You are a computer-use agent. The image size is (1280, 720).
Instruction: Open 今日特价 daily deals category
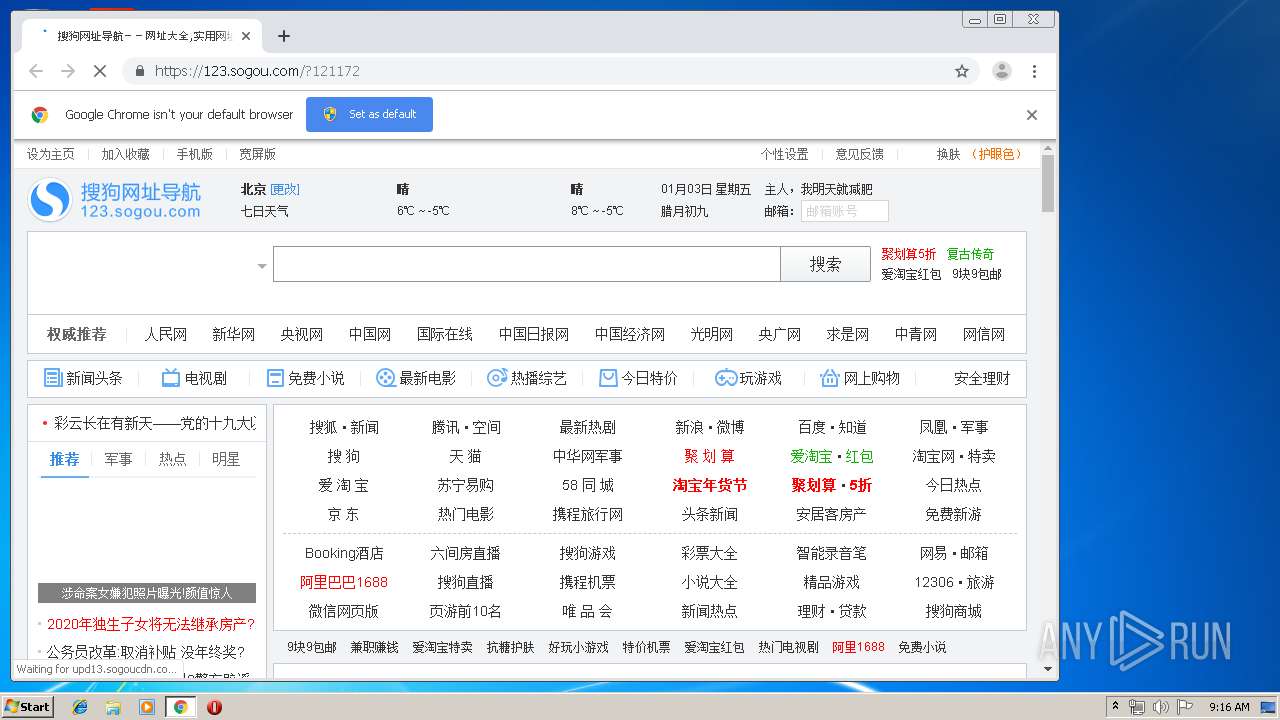coord(638,378)
